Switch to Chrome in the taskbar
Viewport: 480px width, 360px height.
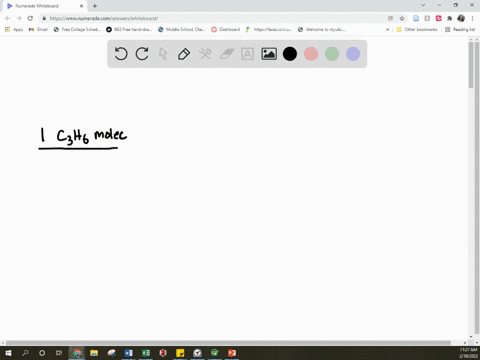tap(77, 353)
